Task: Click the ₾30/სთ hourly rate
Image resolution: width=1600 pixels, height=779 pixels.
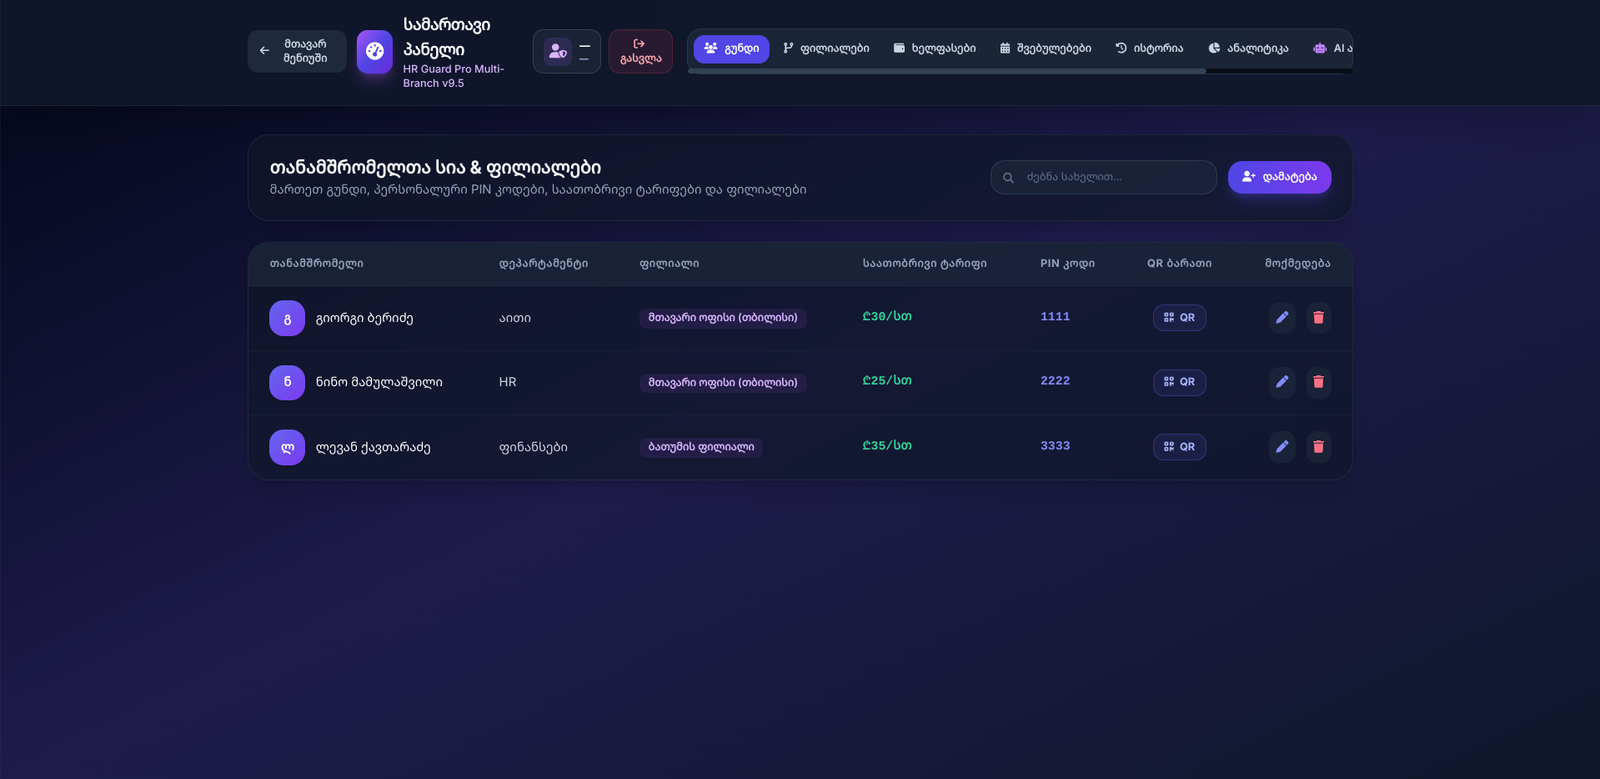Action: tap(887, 316)
